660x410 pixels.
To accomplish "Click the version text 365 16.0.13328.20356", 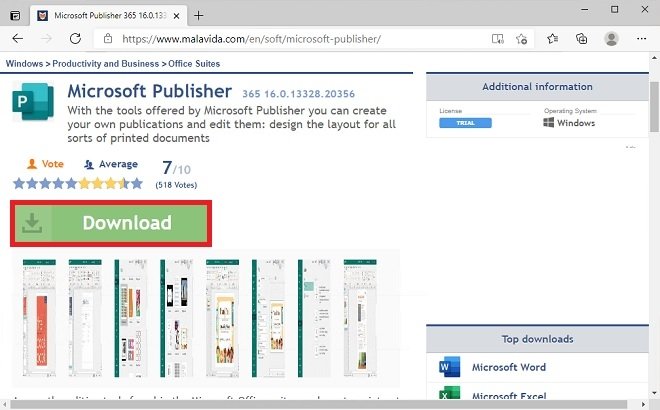I will pos(298,93).
